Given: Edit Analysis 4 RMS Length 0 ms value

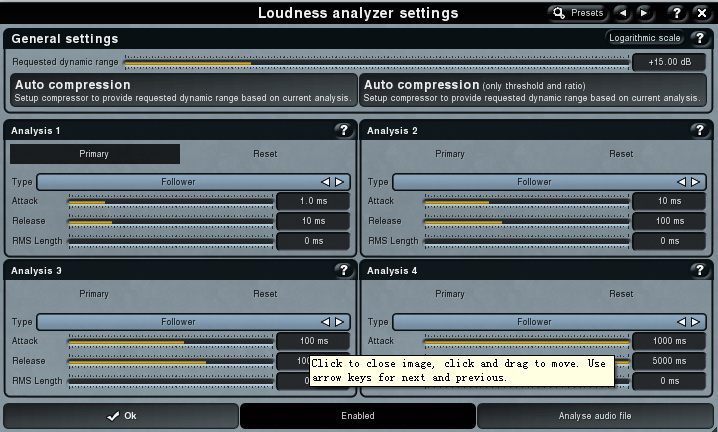Looking at the screenshot, I should (669, 381).
